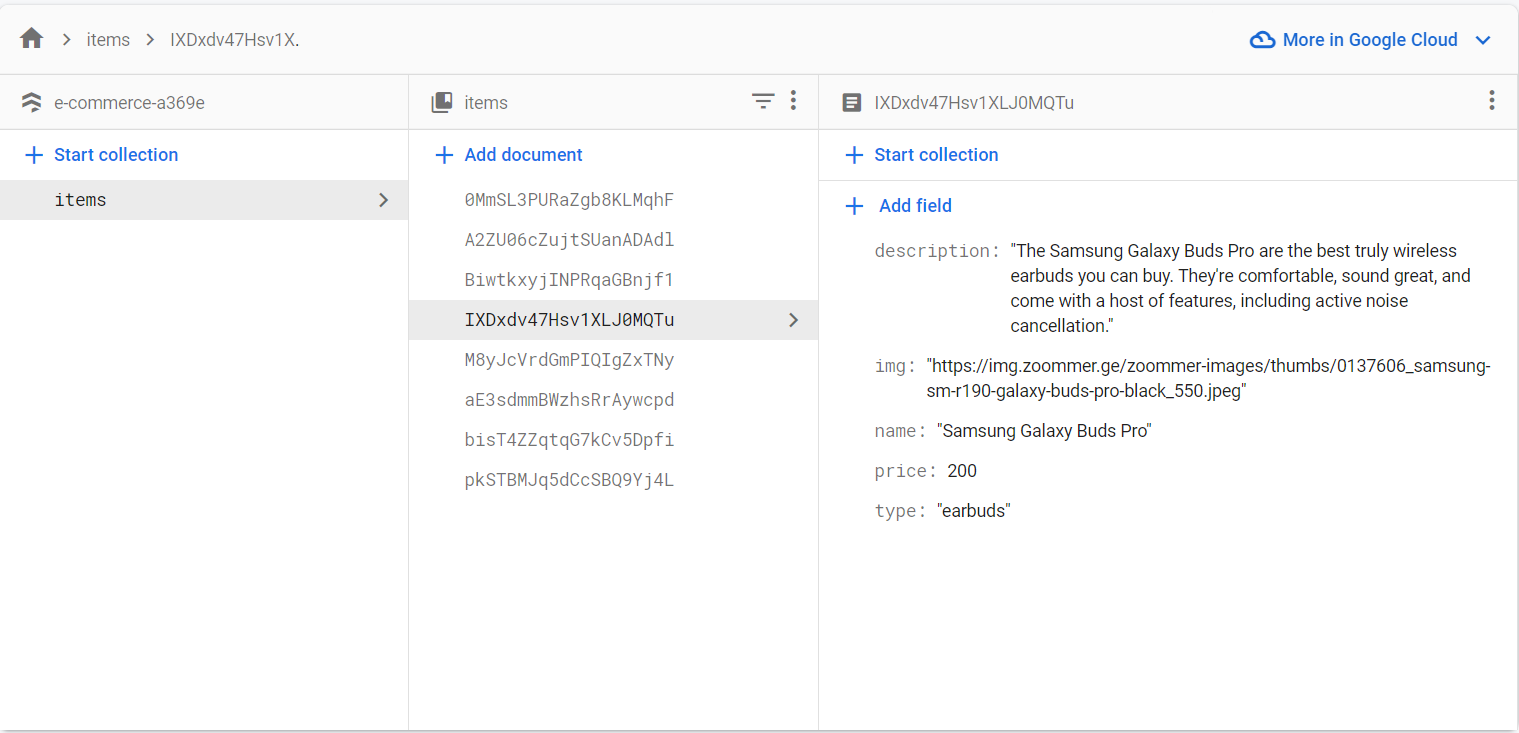Select document 0MmSL3PURaZgb8KLMqhF
This screenshot has height=733, width=1519.
569,200
